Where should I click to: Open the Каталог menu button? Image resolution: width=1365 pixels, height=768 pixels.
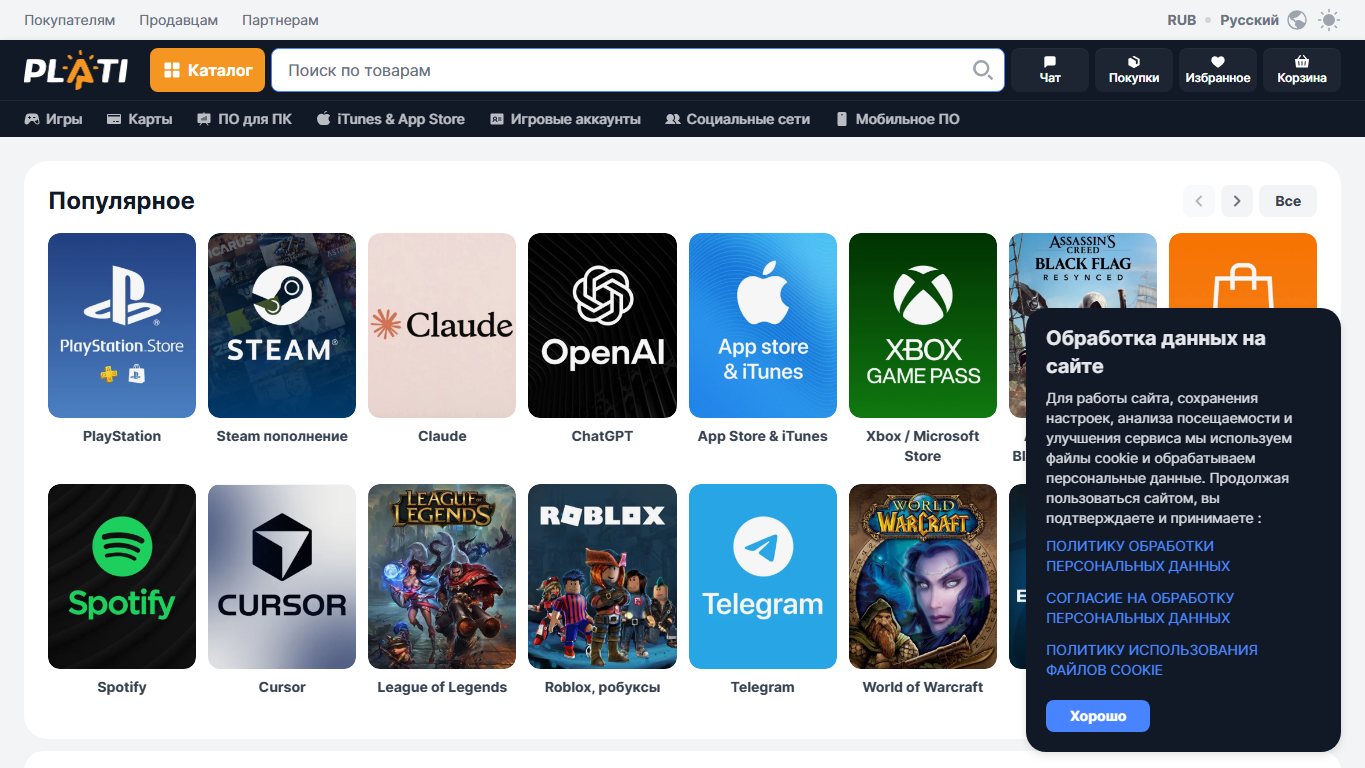point(208,70)
